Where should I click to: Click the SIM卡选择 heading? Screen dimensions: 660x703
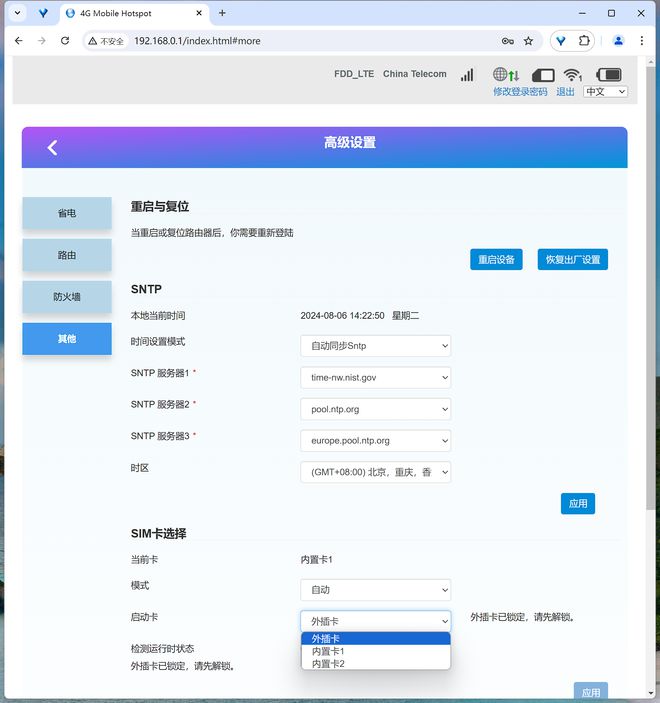point(158,534)
